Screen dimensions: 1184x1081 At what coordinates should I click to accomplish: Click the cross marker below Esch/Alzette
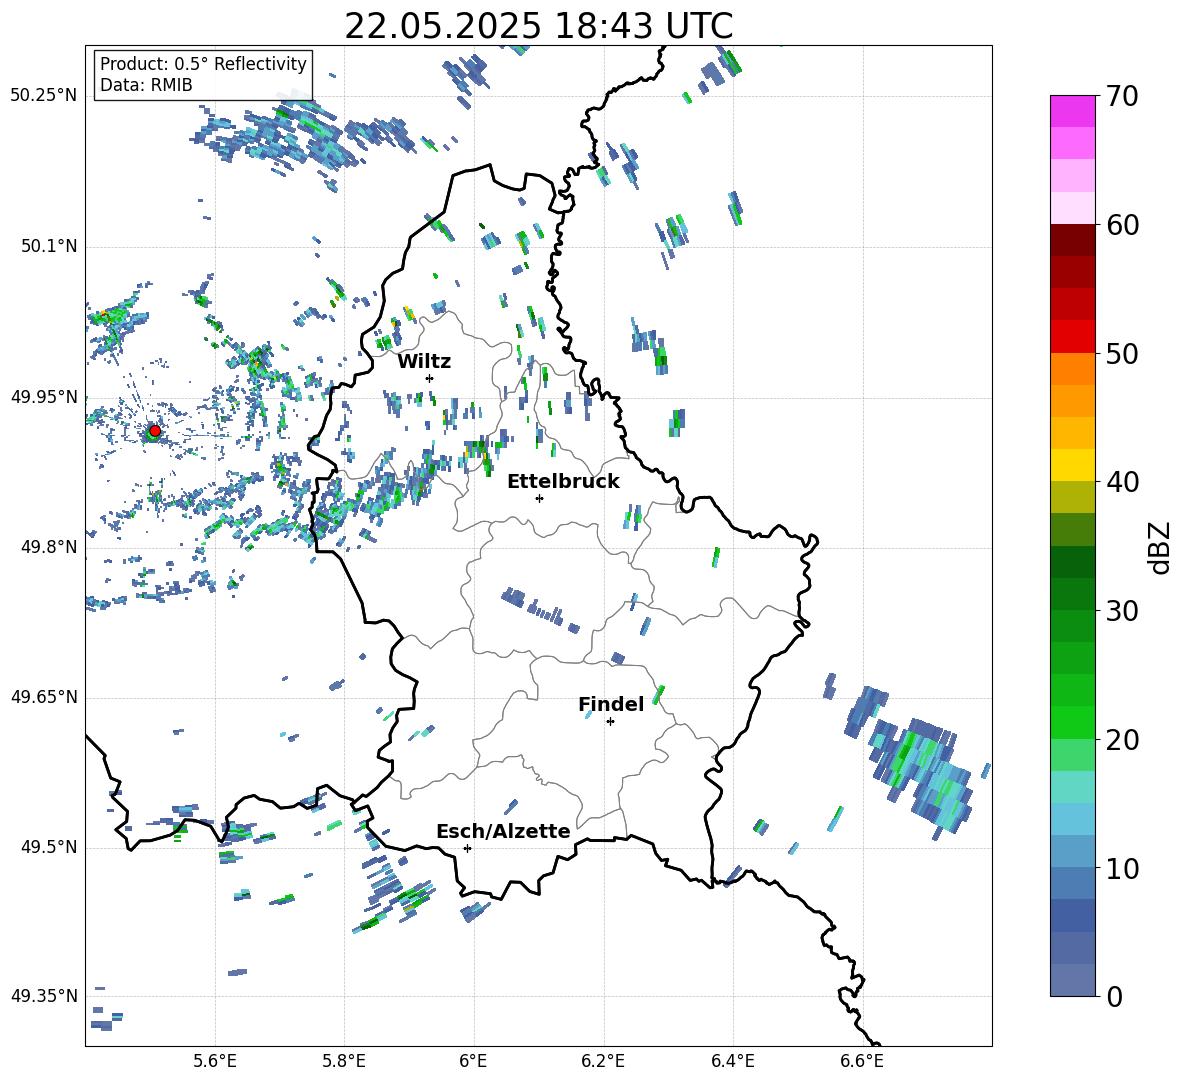point(467,848)
